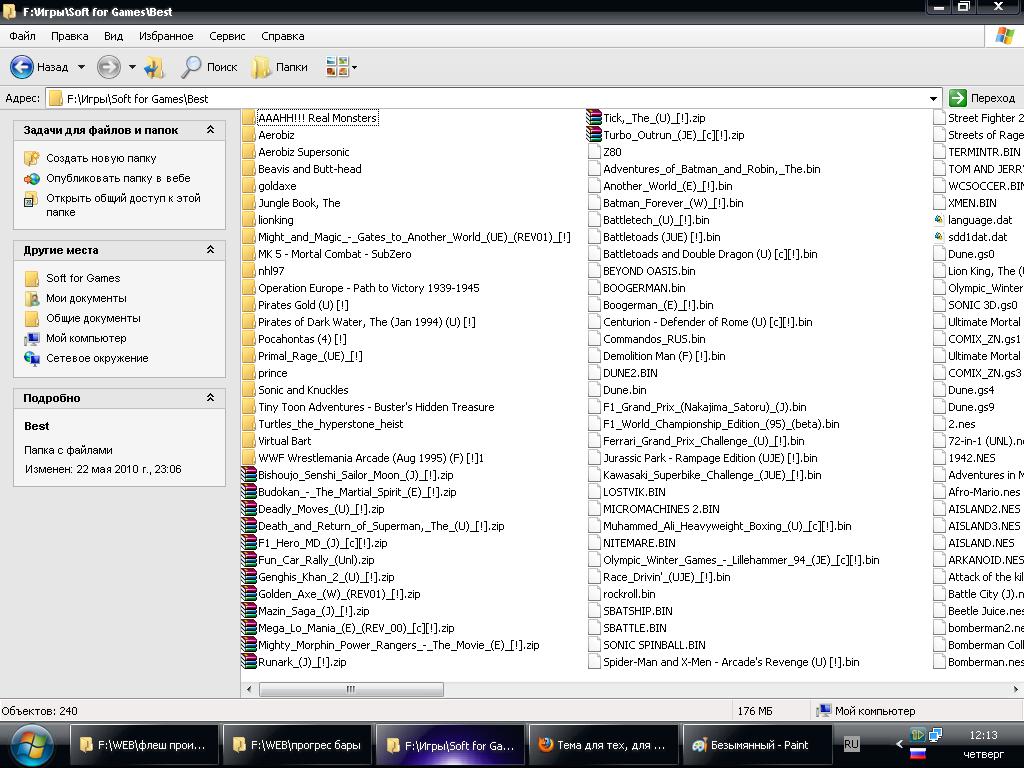Click the Views icon in toolbar
The width and height of the screenshot is (1024, 768).
click(337, 67)
